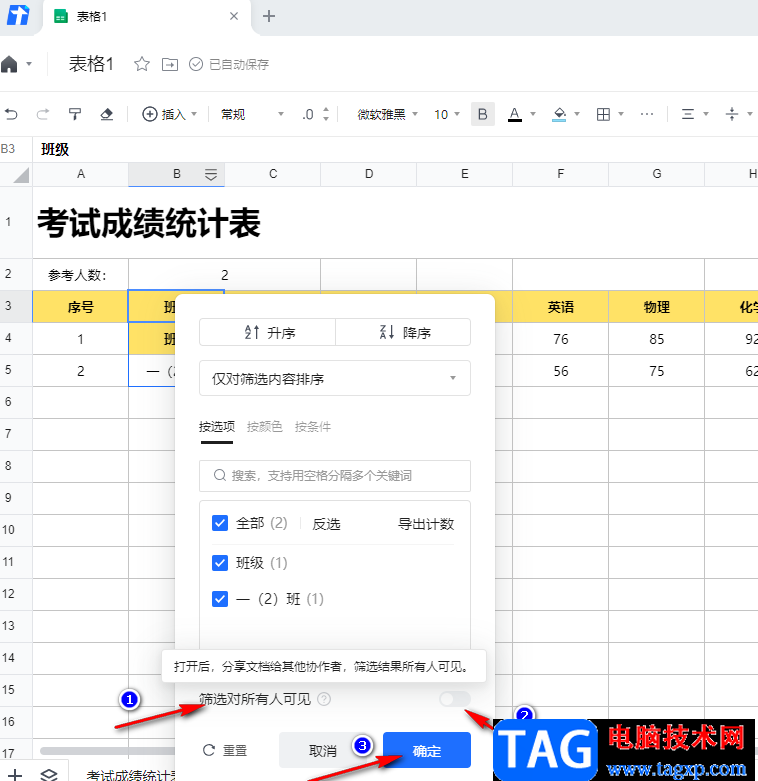The width and height of the screenshot is (758, 781).
Task: Open the 插入 insert menu
Action: (x=169, y=115)
